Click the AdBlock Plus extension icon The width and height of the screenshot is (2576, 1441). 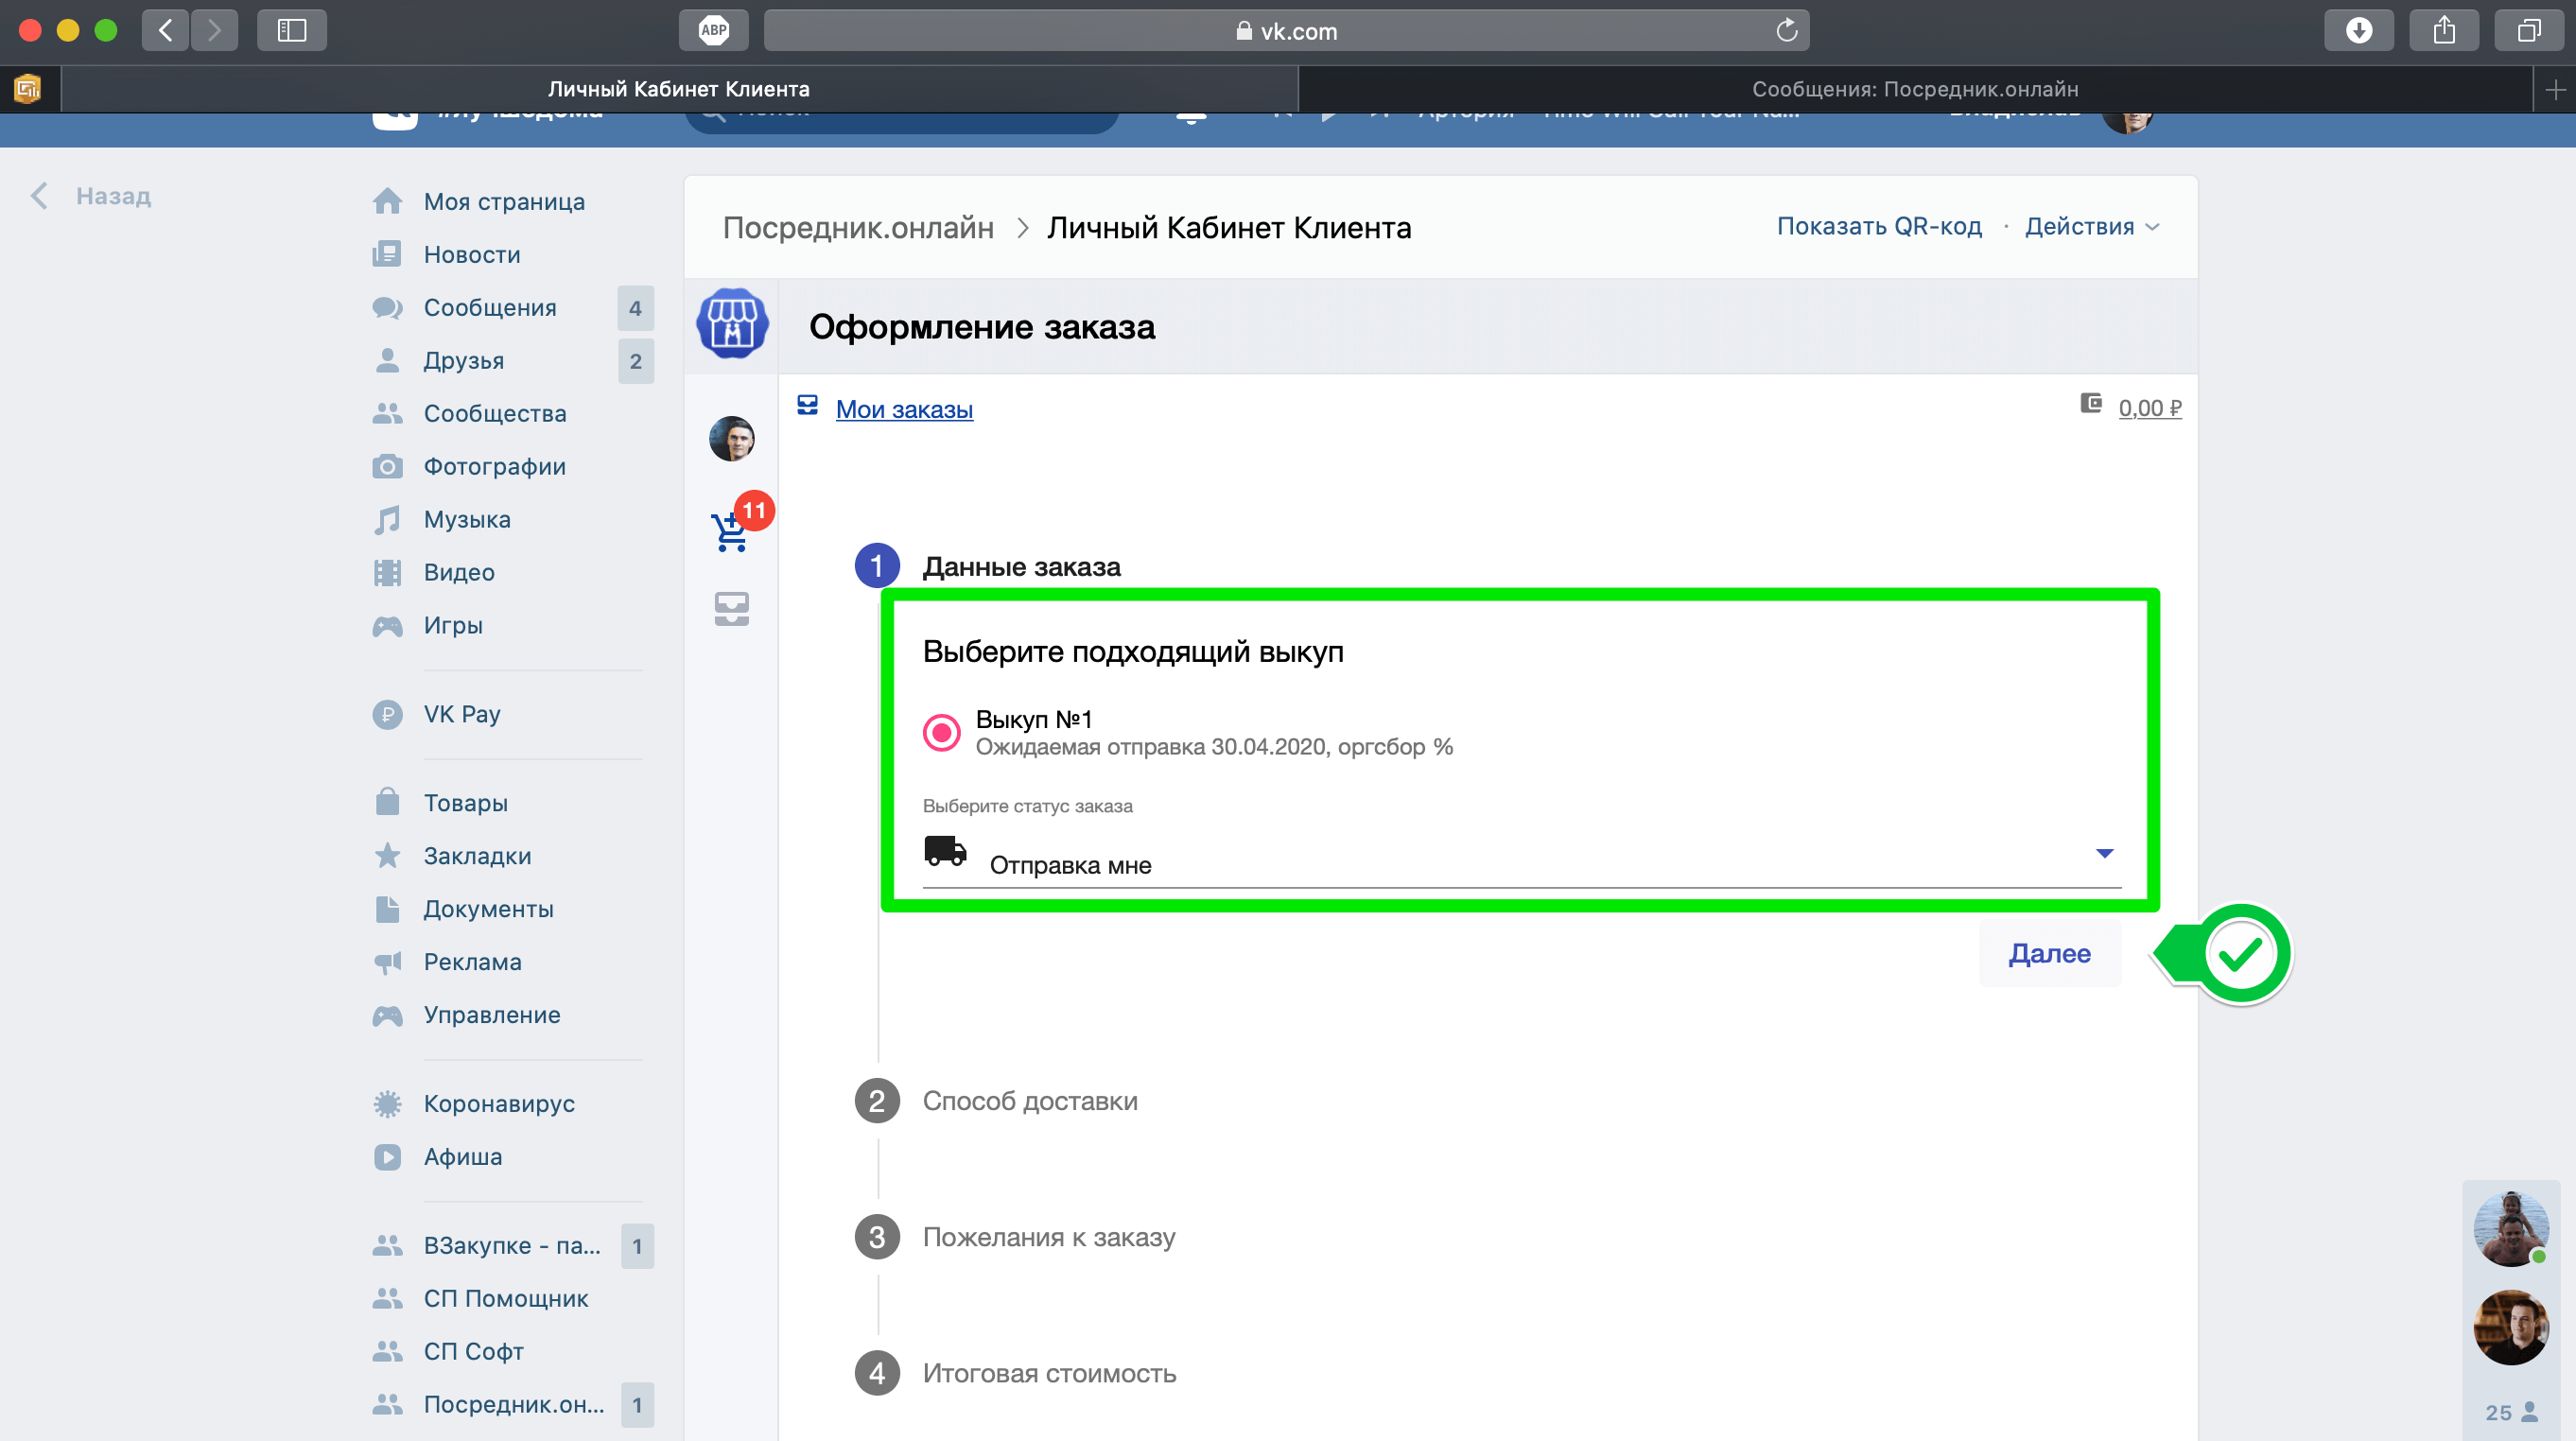pyautogui.click(x=713, y=31)
